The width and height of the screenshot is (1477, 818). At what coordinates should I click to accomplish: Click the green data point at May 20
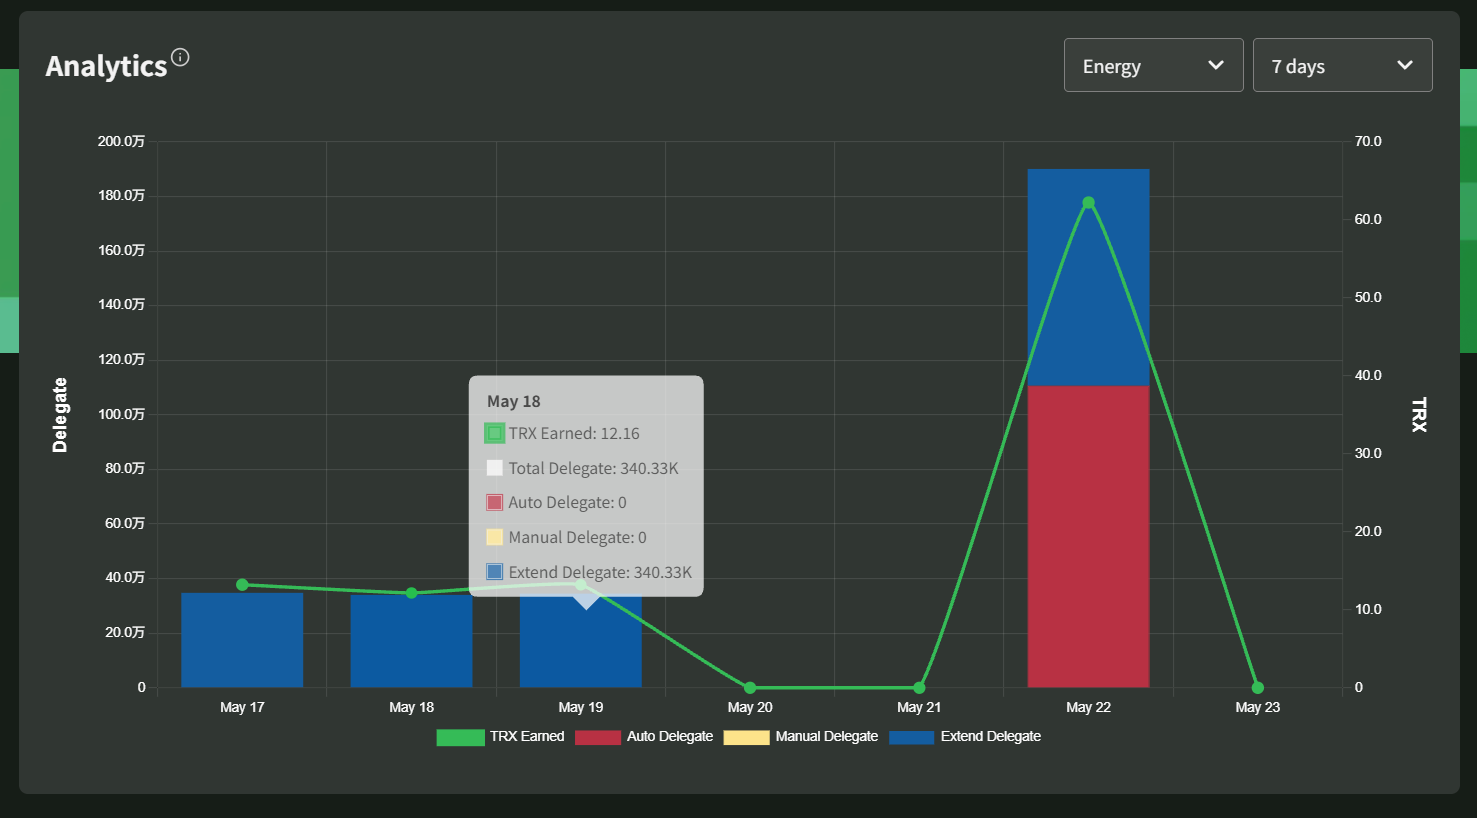(x=750, y=688)
